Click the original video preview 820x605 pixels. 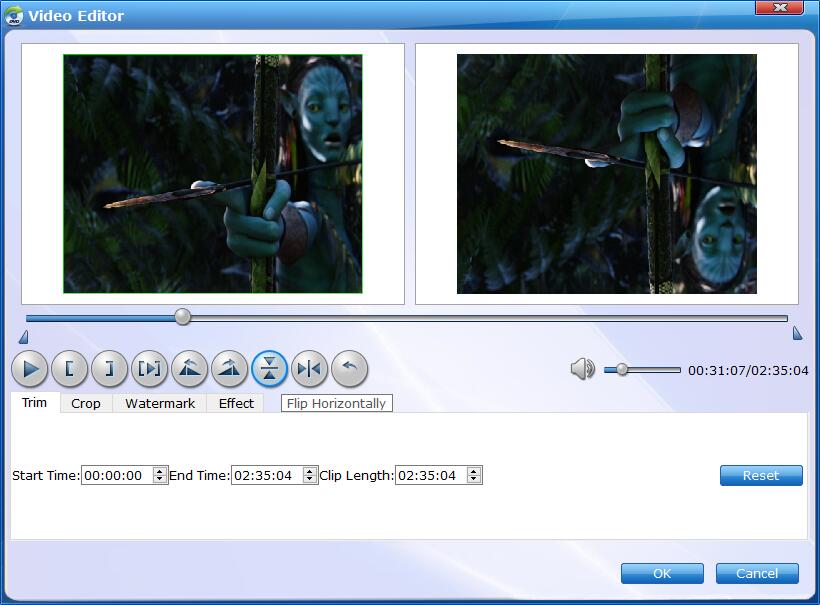tap(213, 174)
